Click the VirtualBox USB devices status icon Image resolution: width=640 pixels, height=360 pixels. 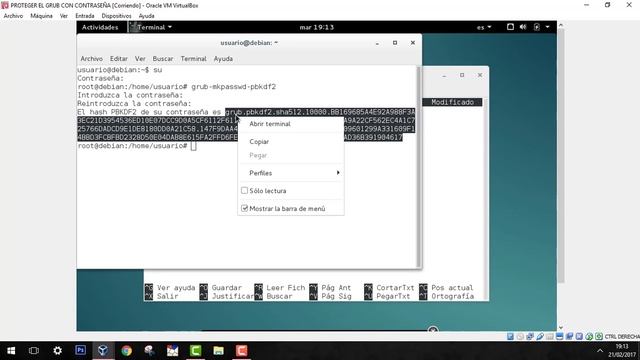[x=540, y=336]
